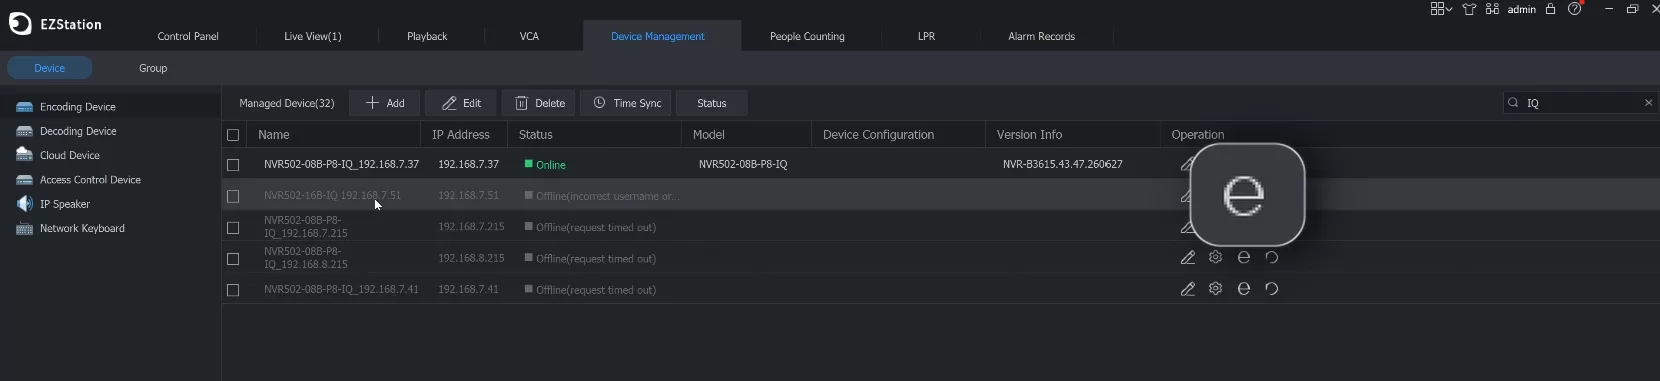Click the icon left of admin
The width and height of the screenshot is (1660, 381).
tap(1492, 9)
